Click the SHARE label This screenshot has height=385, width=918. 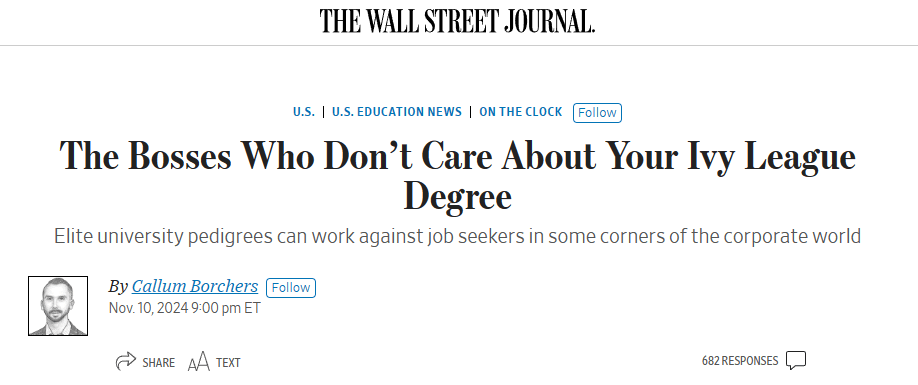coord(159,363)
